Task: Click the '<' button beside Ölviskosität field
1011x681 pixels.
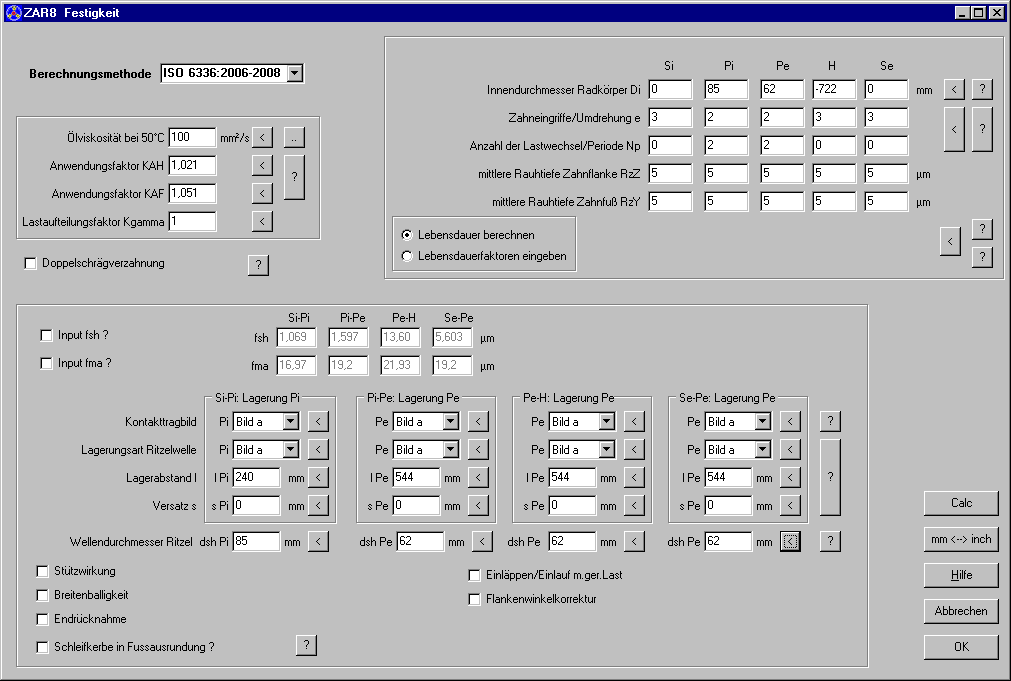Action: 262,137
